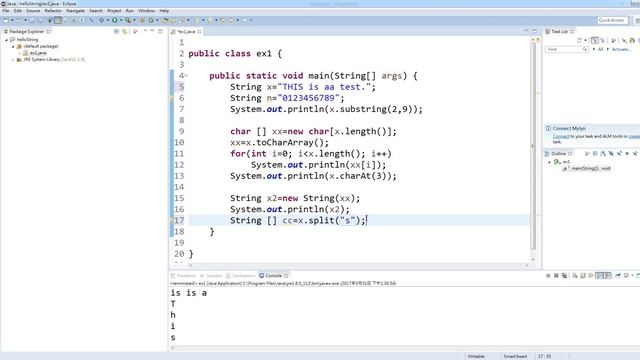Screen dimensions: 640x360
Task: Expand the JRE System Library node
Action: tap(13, 60)
